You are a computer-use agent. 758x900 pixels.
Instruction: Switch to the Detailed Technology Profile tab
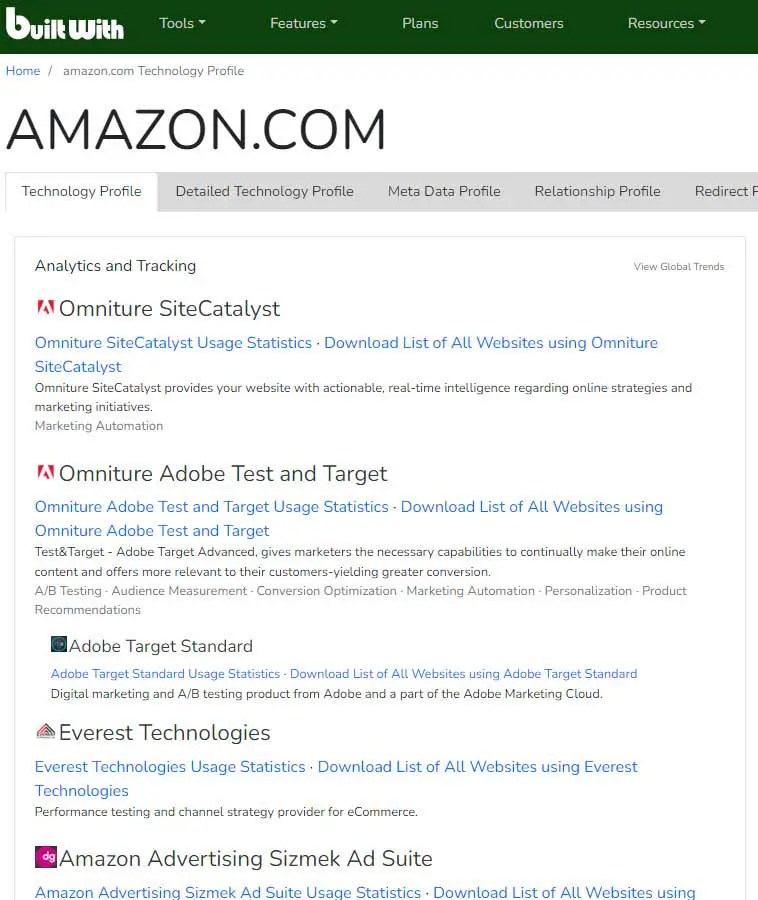[x=264, y=190]
